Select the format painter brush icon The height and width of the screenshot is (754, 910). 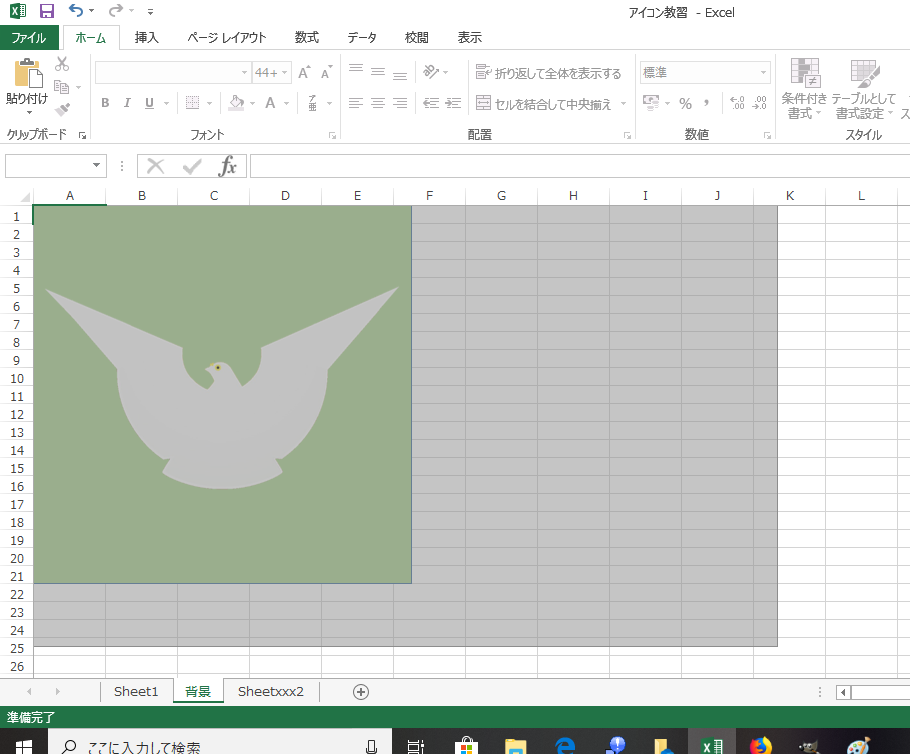60,108
